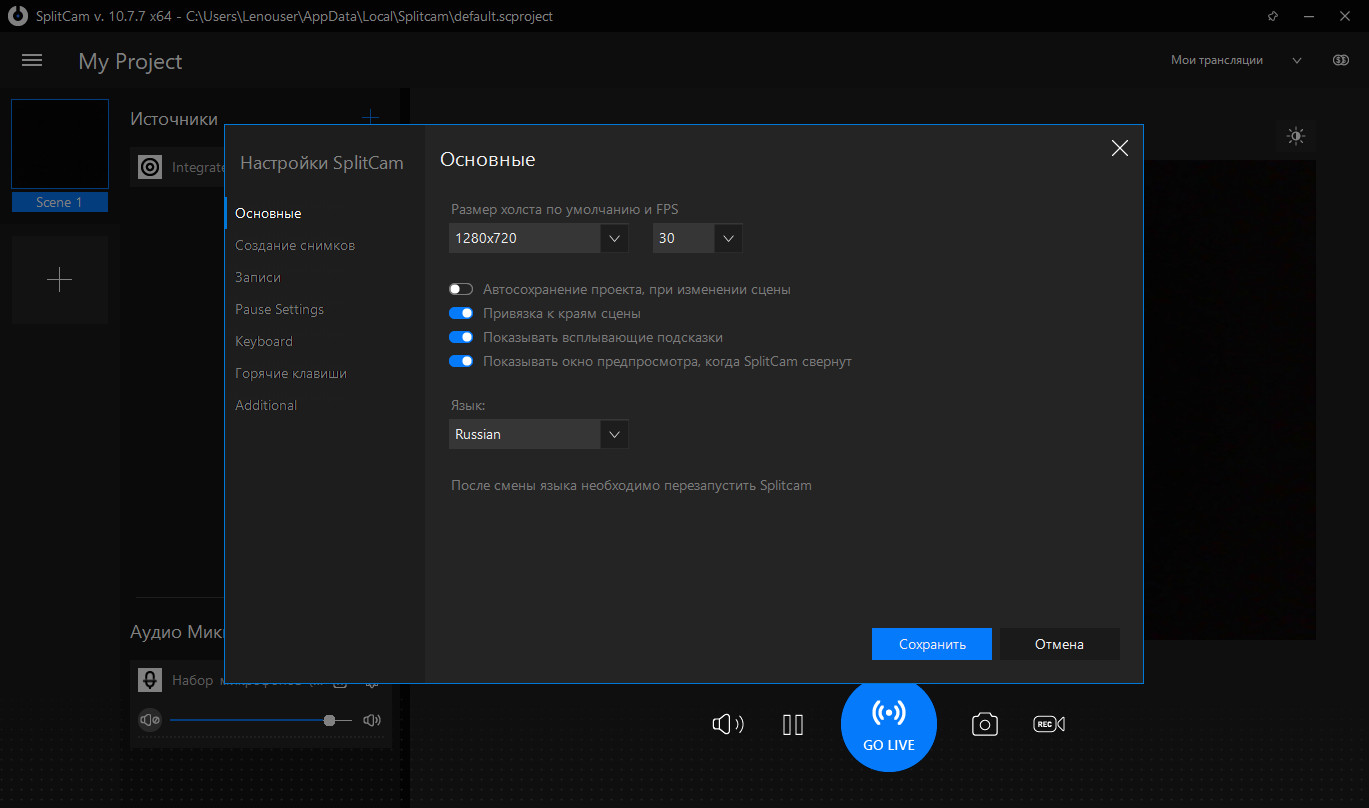Image resolution: width=1369 pixels, height=808 pixels.
Task: Click the microphone volume slider handle
Action: pyautogui.click(x=329, y=720)
